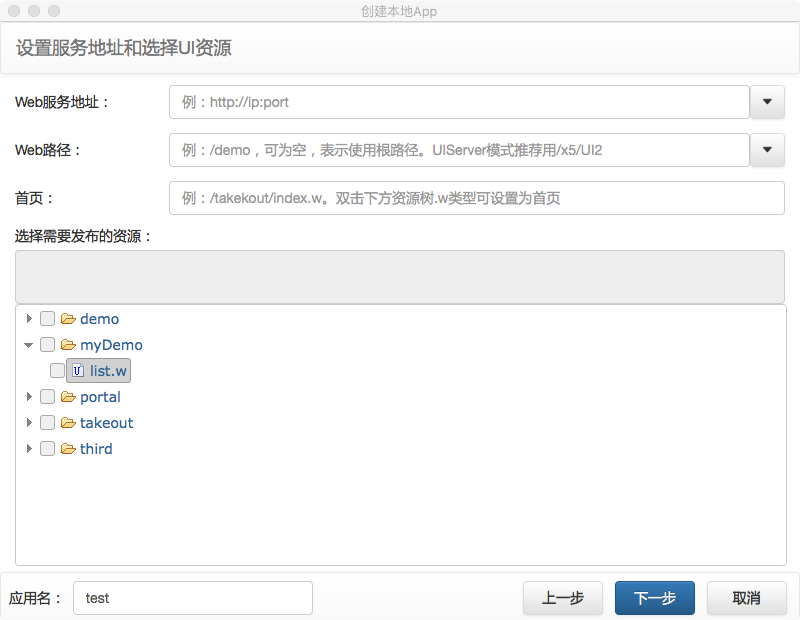The height and width of the screenshot is (620, 800).
Task: Click the demo folder icon
Action: tap(68, 318)
